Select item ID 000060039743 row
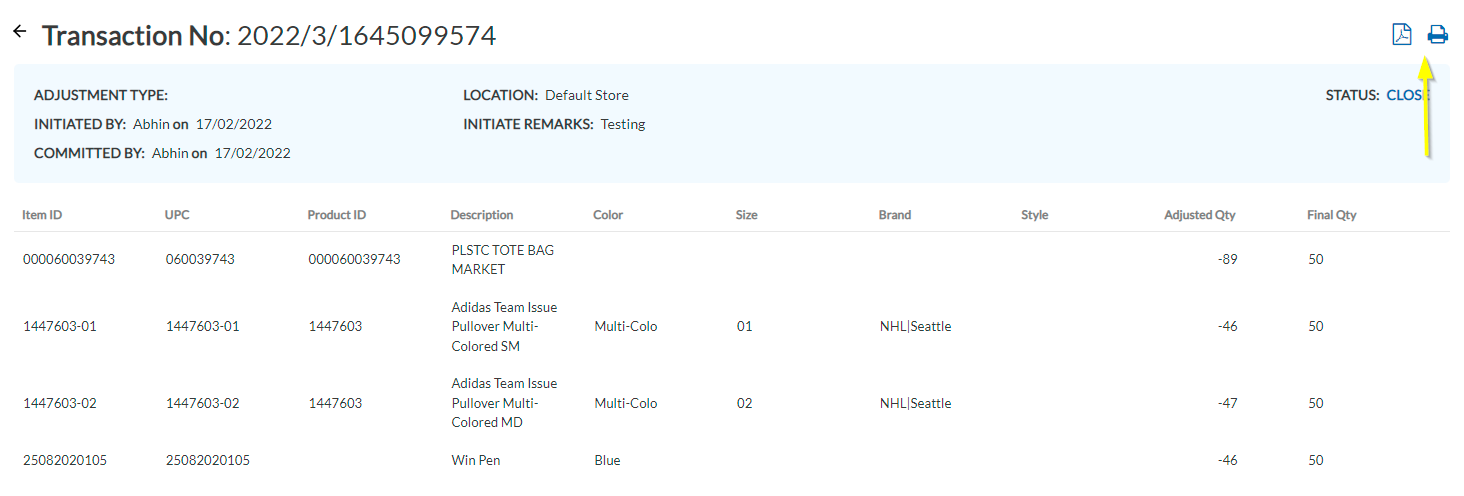The width and height of the screenshot is (1464, 496). click(69, 259)
